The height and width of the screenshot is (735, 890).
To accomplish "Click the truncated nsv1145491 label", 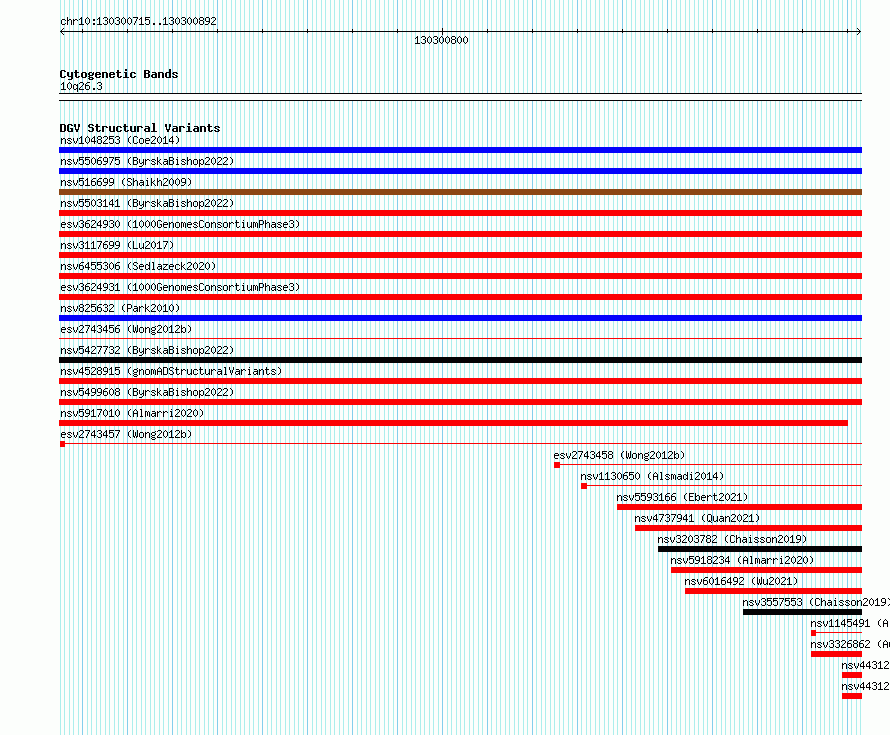I will (x=850, y=623).
